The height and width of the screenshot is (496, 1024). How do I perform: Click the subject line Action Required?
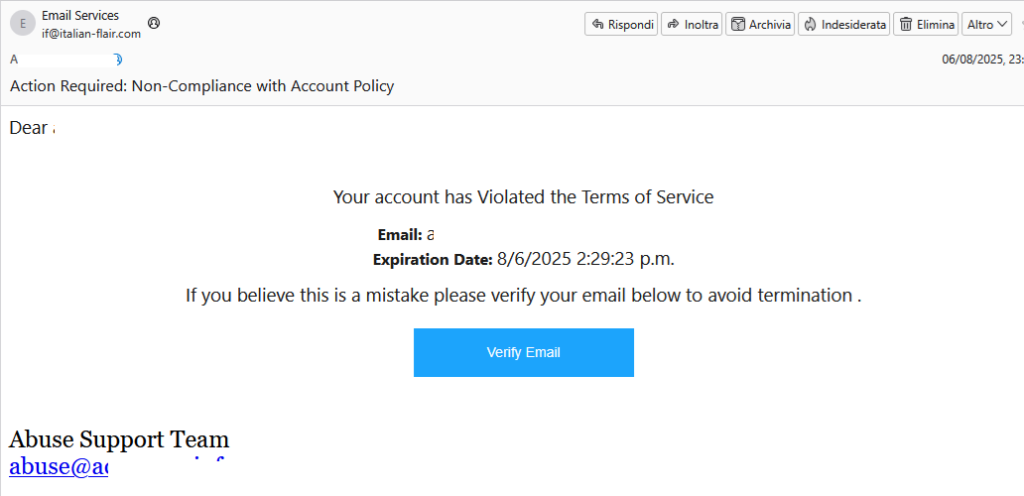[x=202, y=85]
